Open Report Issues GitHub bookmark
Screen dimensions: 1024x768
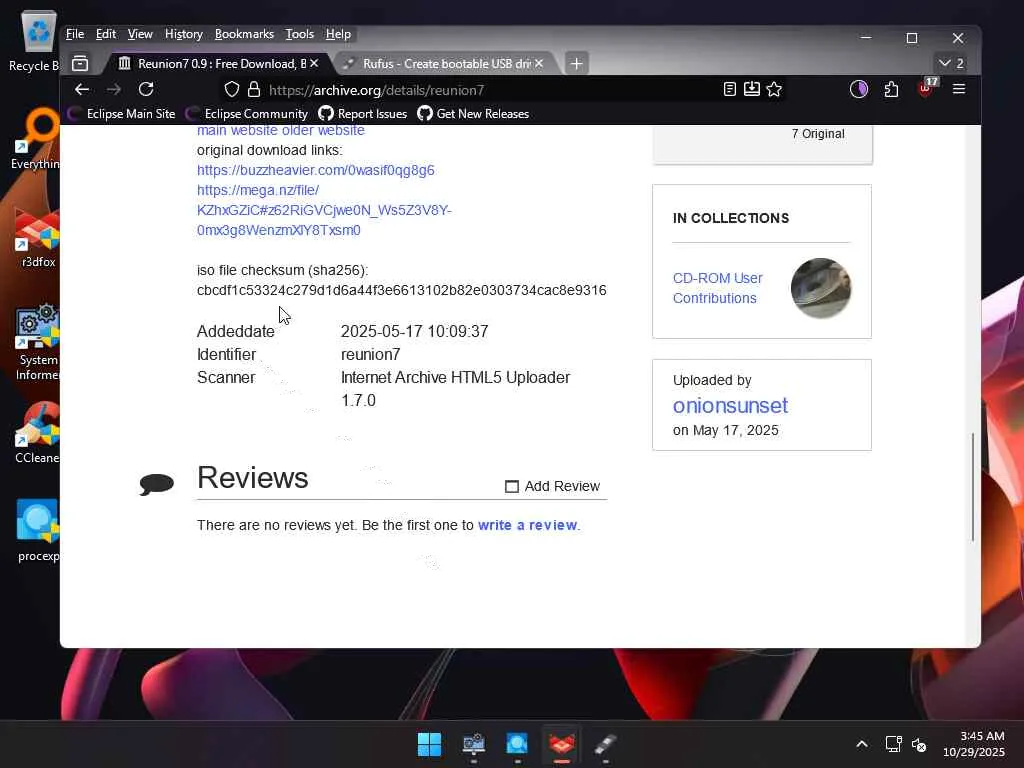(362, 114)
